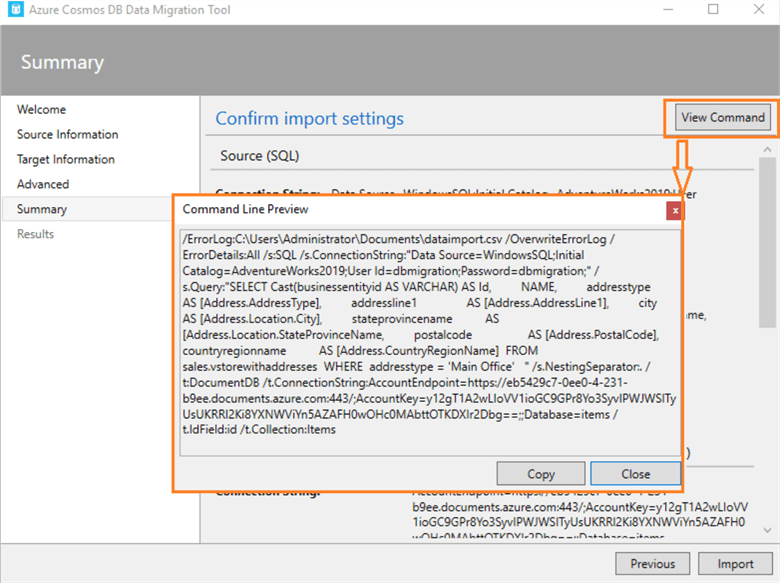The width and height of the screenshot is (780, 583).
Task: Click the 'b9ee.documents.azure.com:443' text in background pane
Action: [497, 507]
